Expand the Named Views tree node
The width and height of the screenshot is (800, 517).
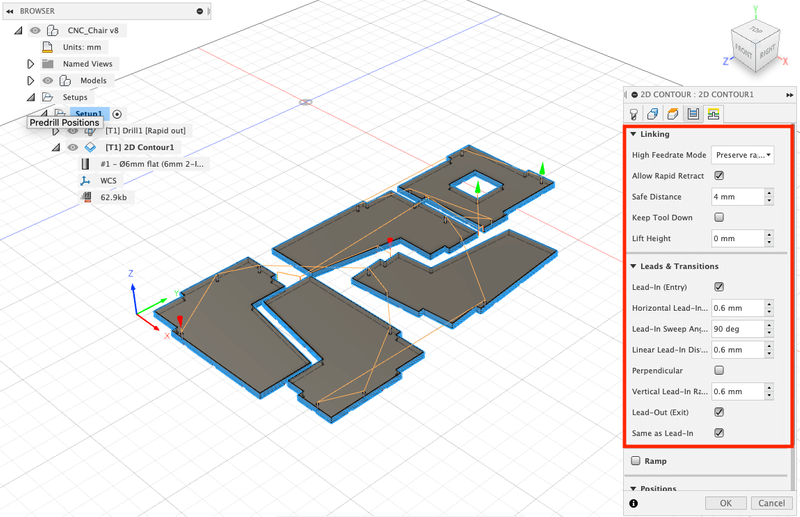[x=31, y=64]
